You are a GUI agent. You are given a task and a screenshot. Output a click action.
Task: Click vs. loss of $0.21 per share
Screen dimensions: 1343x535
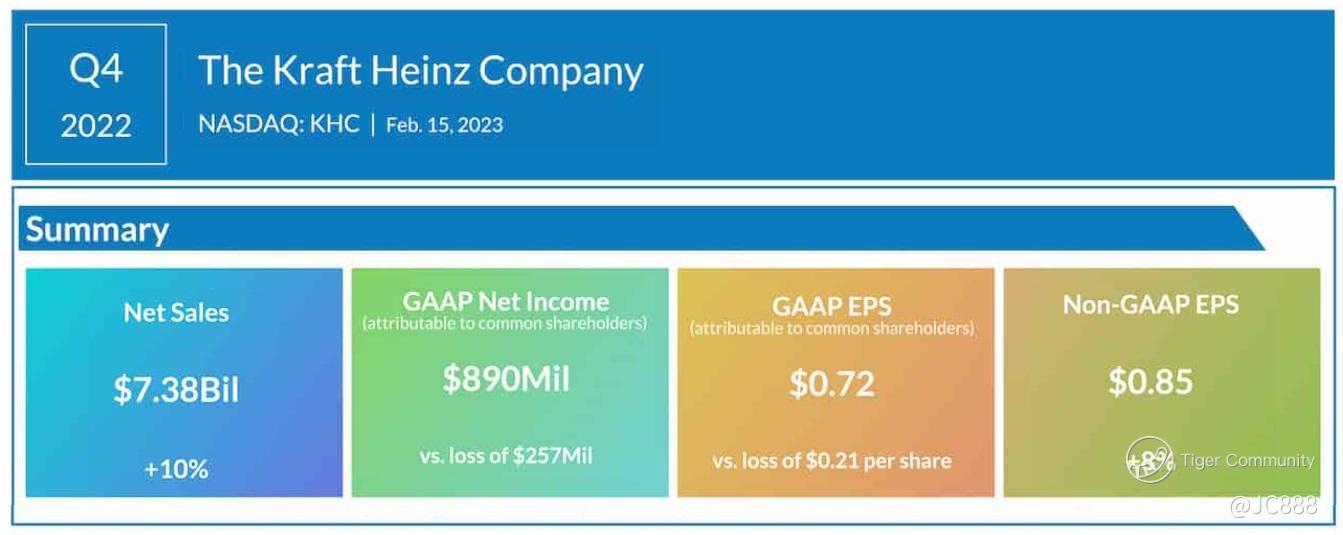832,461
